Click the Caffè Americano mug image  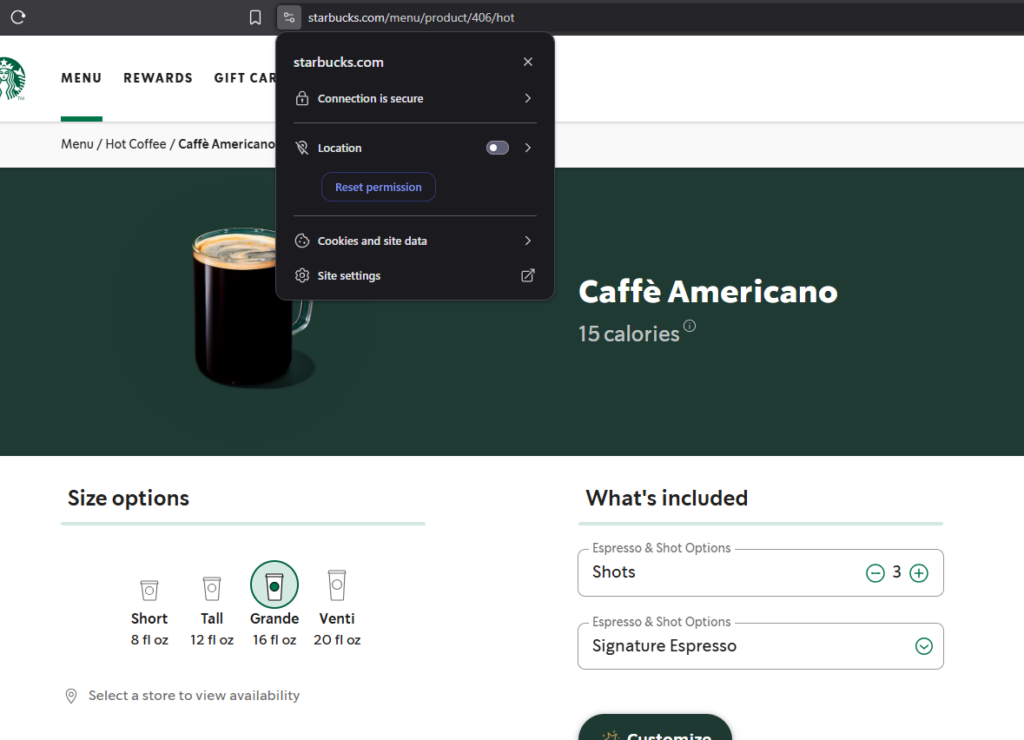[x=253, y=306]
